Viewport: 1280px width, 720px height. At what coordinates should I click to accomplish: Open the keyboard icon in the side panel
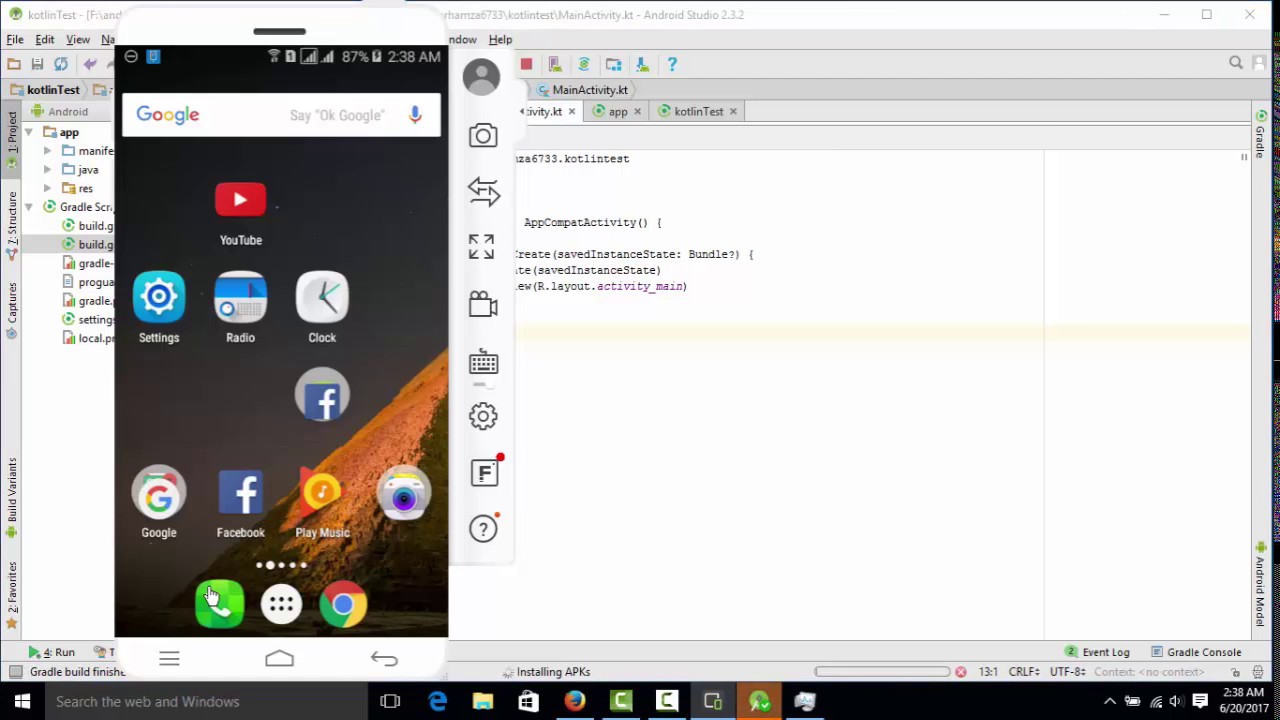click(x=483, y=361)
